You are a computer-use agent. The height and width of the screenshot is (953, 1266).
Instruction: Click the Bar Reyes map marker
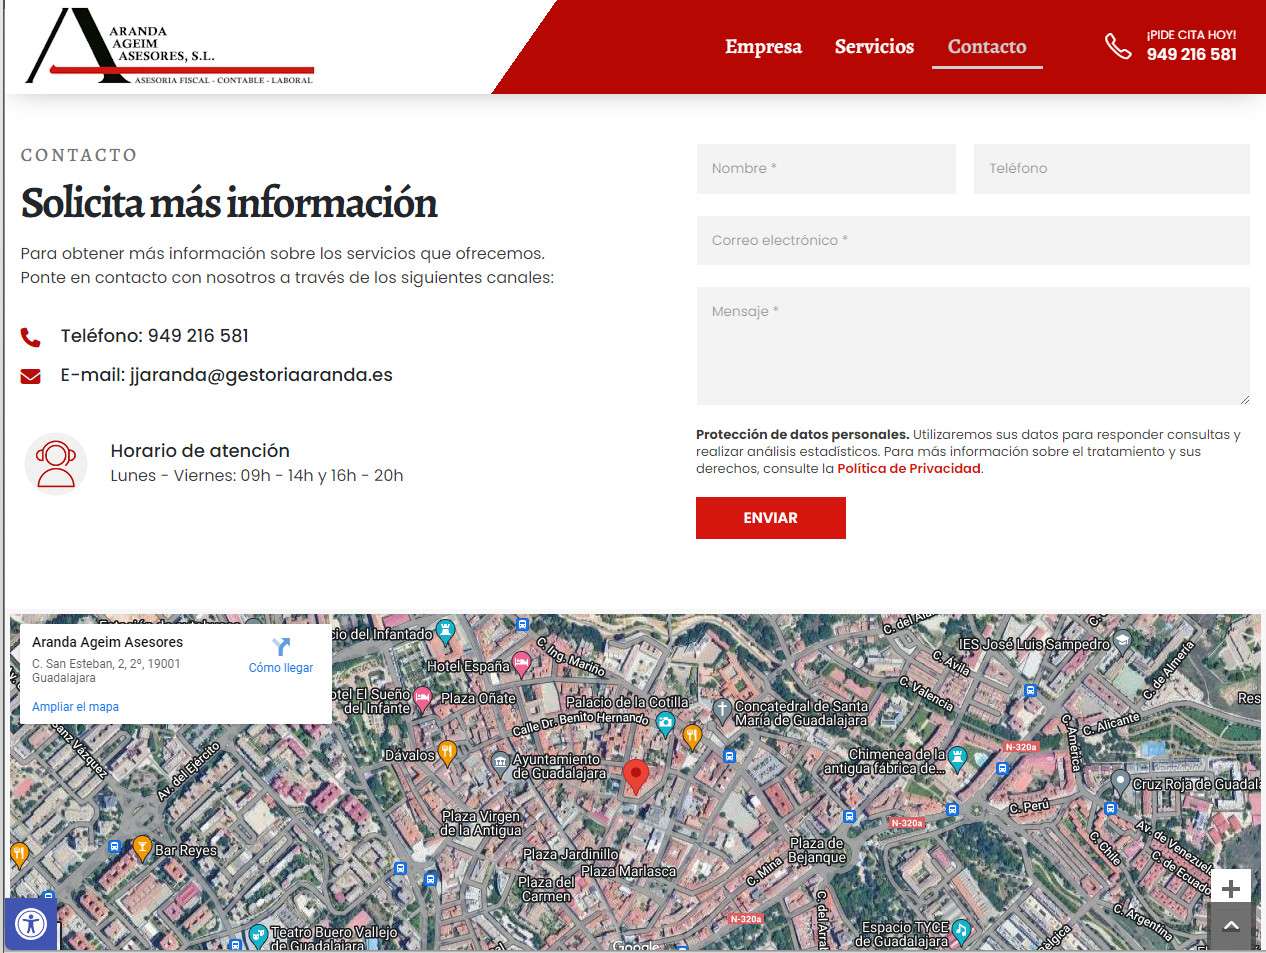143,848
